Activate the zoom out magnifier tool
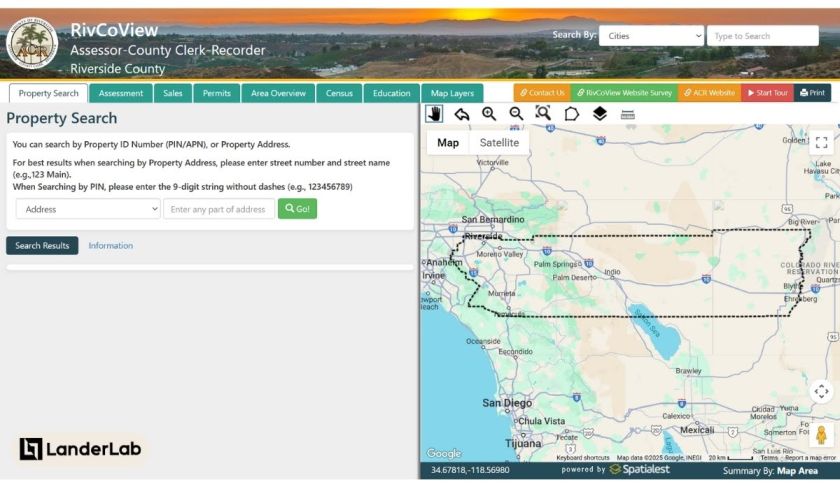The image size is (840, 489). coord(516,114)
